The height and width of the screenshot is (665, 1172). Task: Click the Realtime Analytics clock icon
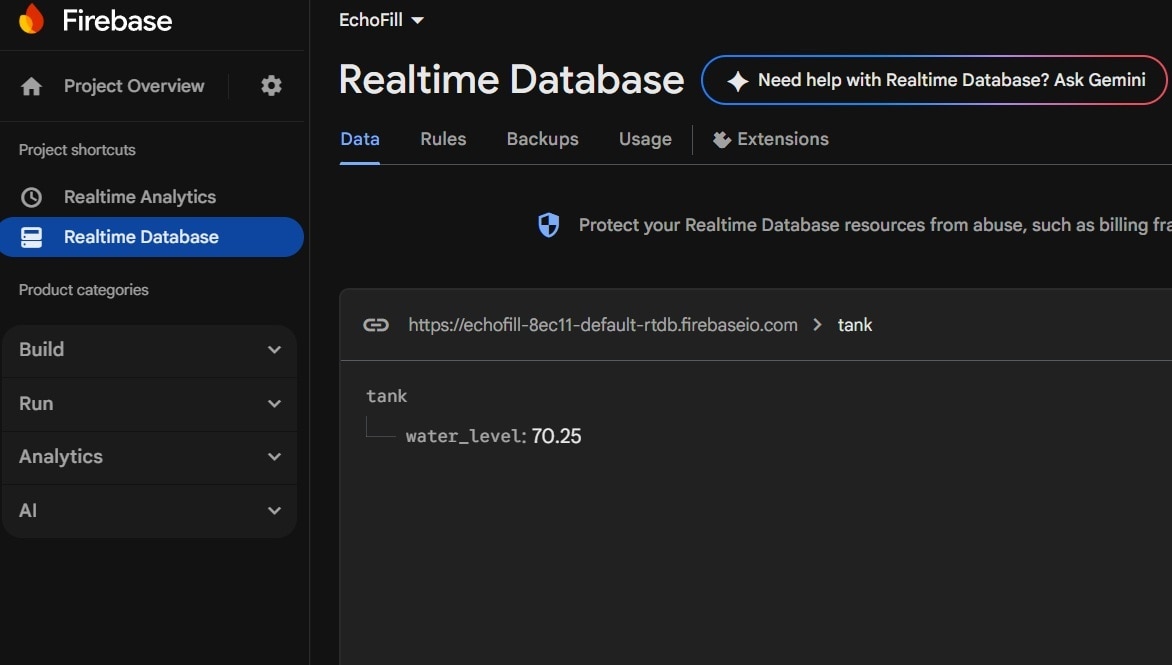(32, 197)
